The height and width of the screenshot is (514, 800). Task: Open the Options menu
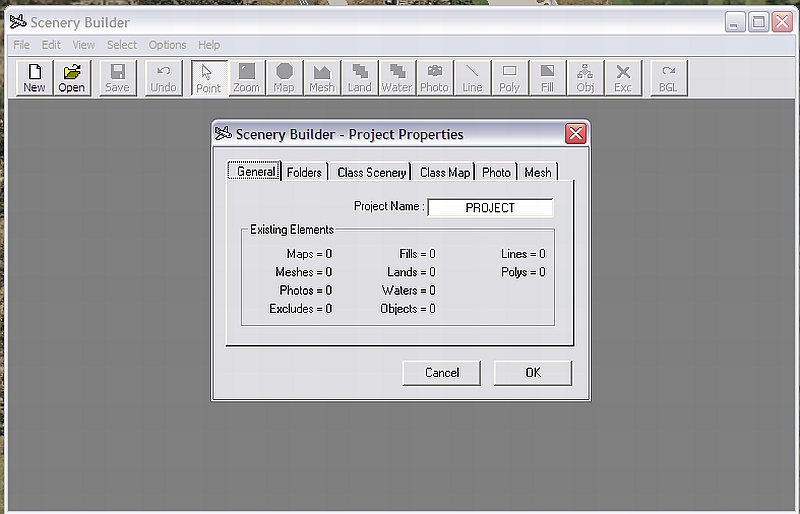click(x=167, y=45)
